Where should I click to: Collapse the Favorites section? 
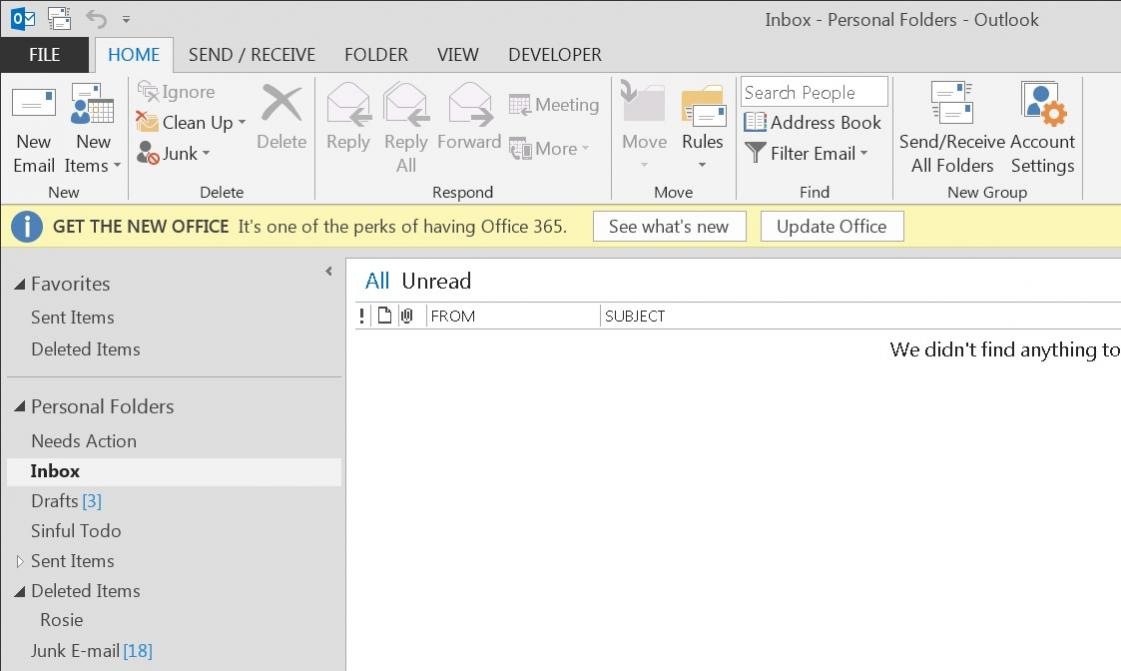click(19, 284)
